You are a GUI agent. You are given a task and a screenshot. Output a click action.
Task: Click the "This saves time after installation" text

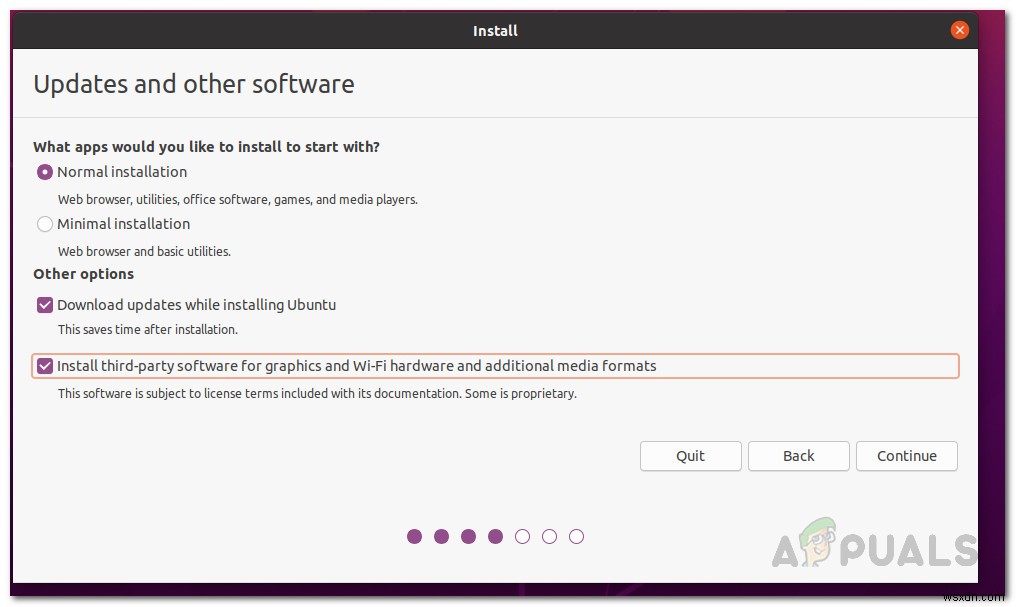click(x=148, y=329)
